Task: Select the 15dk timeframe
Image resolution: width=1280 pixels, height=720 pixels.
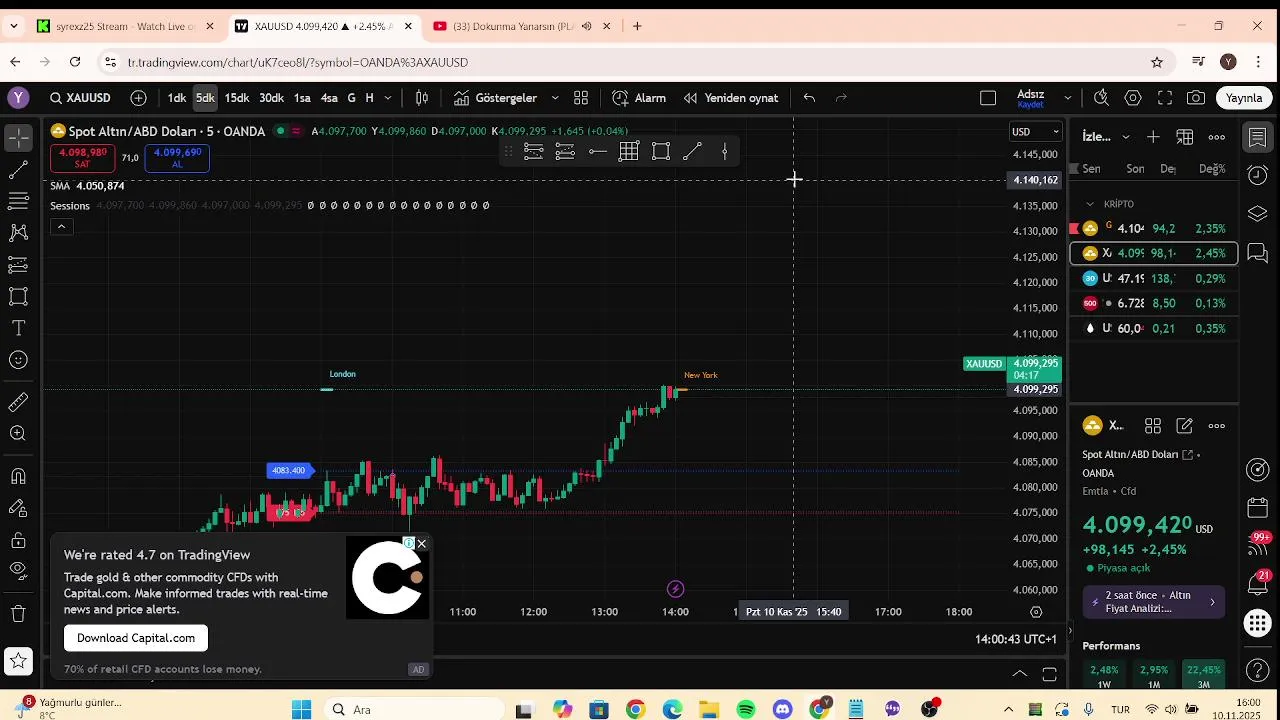Action: coord(237,98)
